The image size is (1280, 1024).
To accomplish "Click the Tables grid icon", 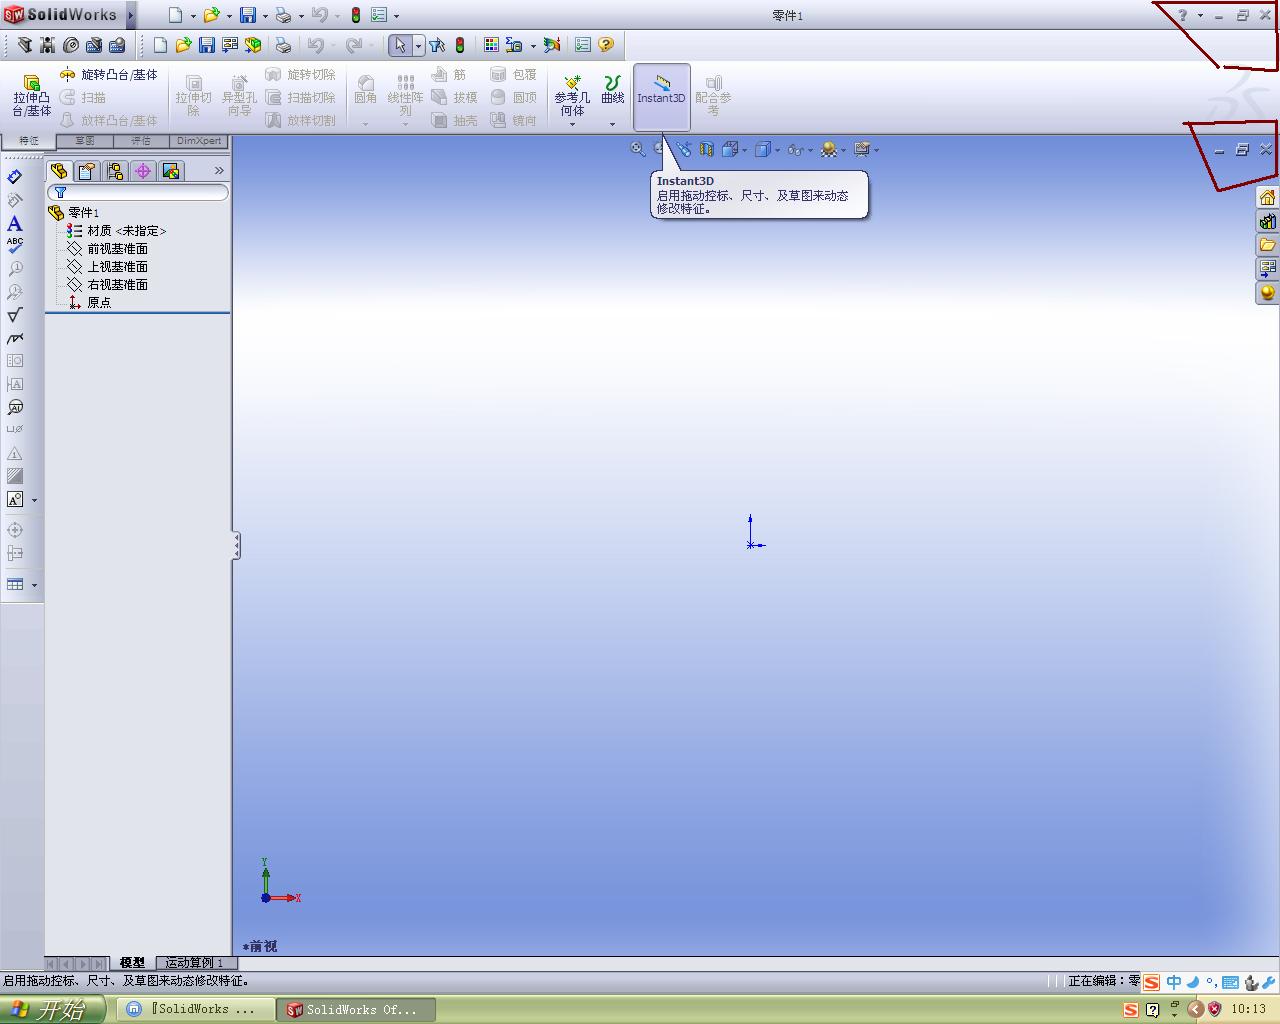I will pyautogui.click(x=15, y=584).
